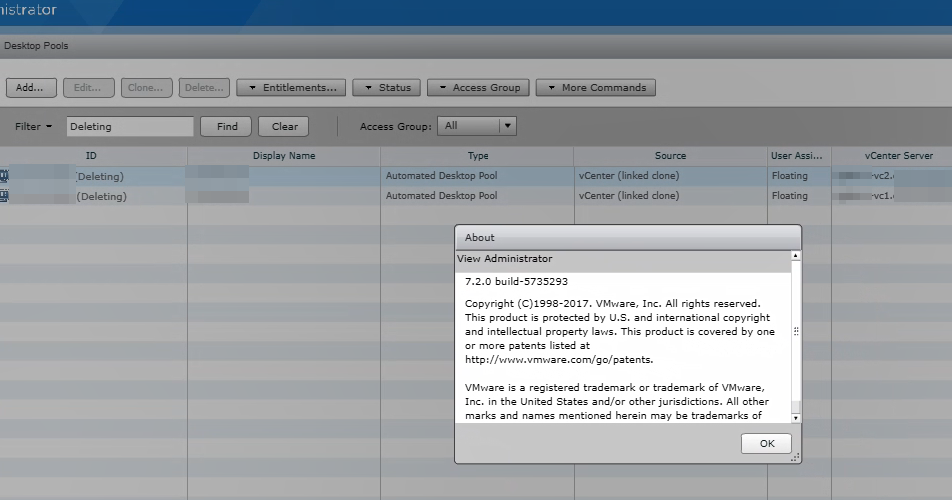Sort by the ID column header
The image size is (952, 500).
(91, 156)
